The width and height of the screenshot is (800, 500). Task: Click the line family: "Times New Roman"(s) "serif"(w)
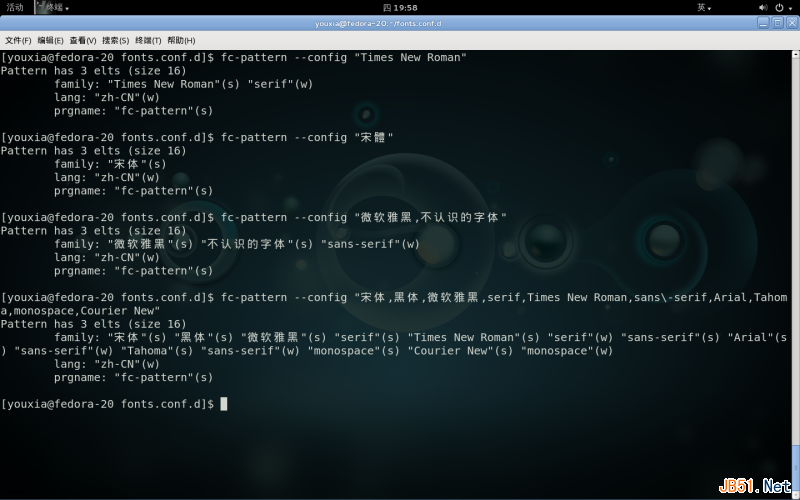pyautogui.click(x=184, y=84)
